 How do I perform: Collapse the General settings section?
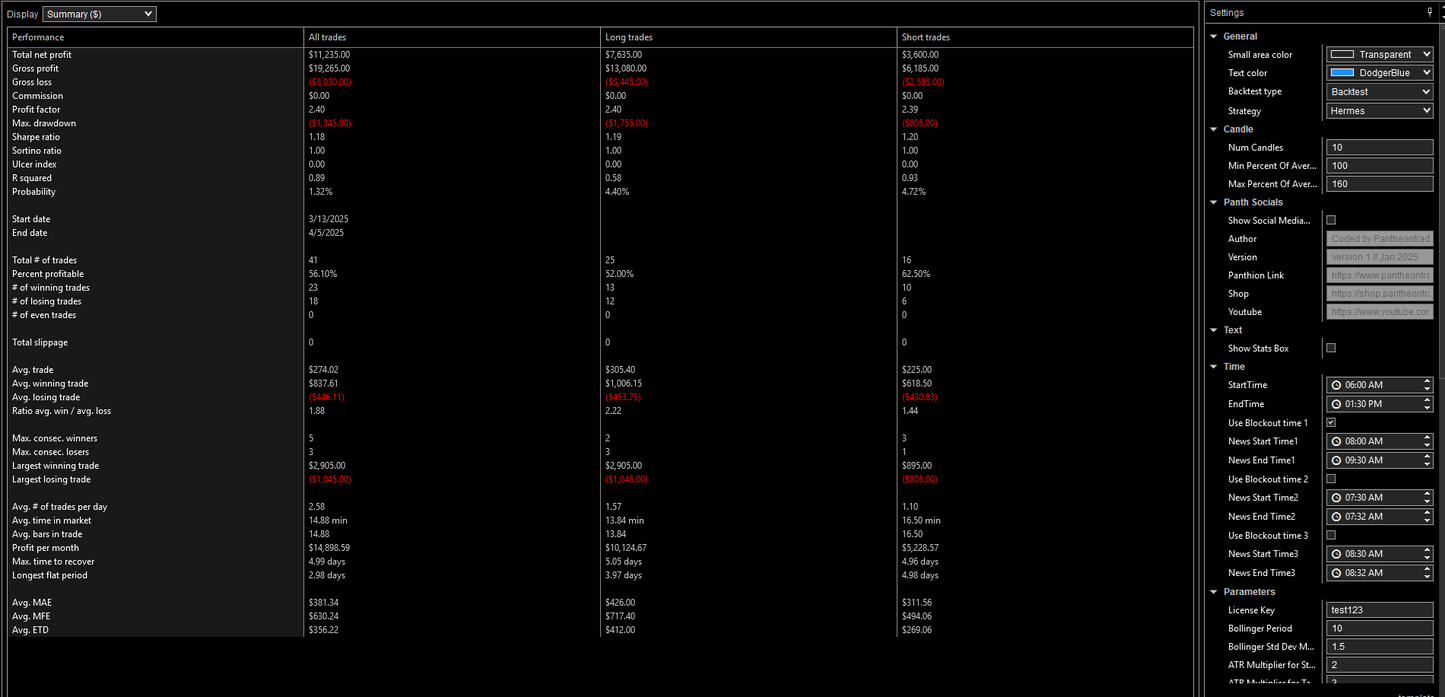[x=1215, y=37]
